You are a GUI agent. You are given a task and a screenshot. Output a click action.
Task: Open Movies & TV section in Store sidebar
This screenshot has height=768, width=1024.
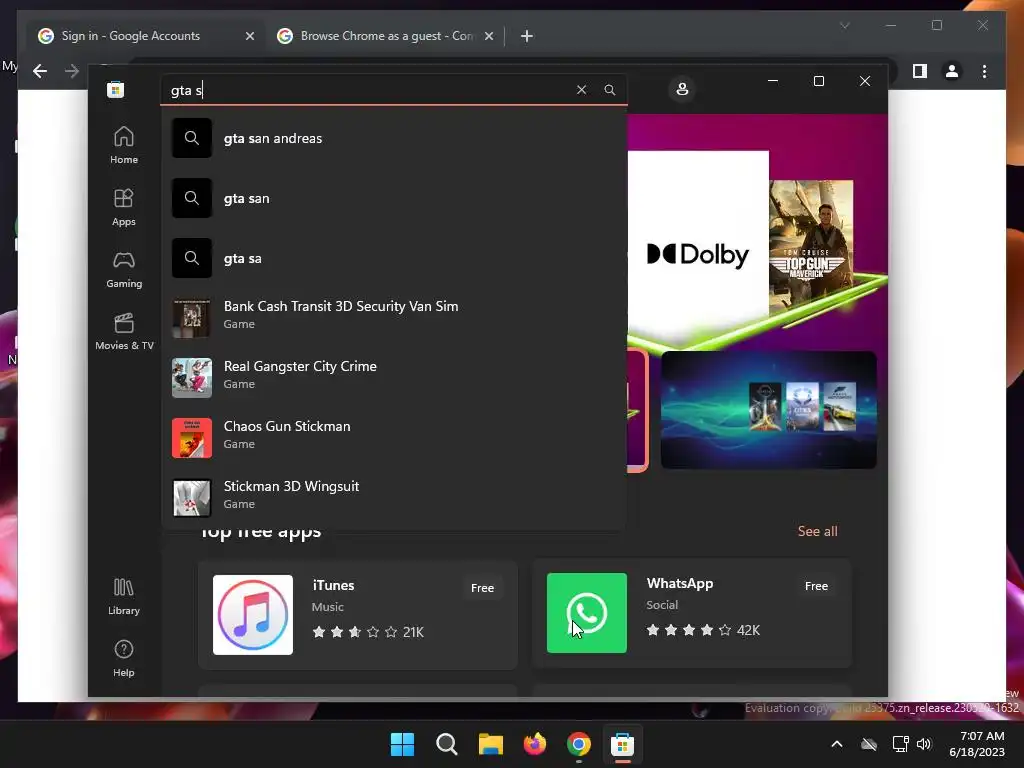pyautogui.click(x=123, y=331)
